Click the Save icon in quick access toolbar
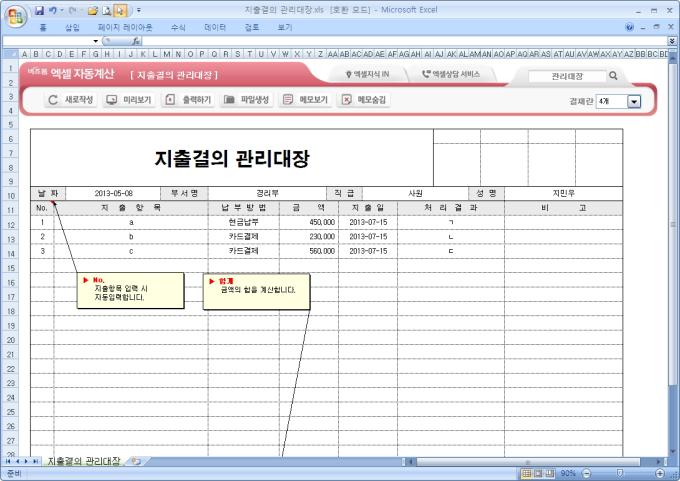680x481 pixels. (x=39, y=10)
